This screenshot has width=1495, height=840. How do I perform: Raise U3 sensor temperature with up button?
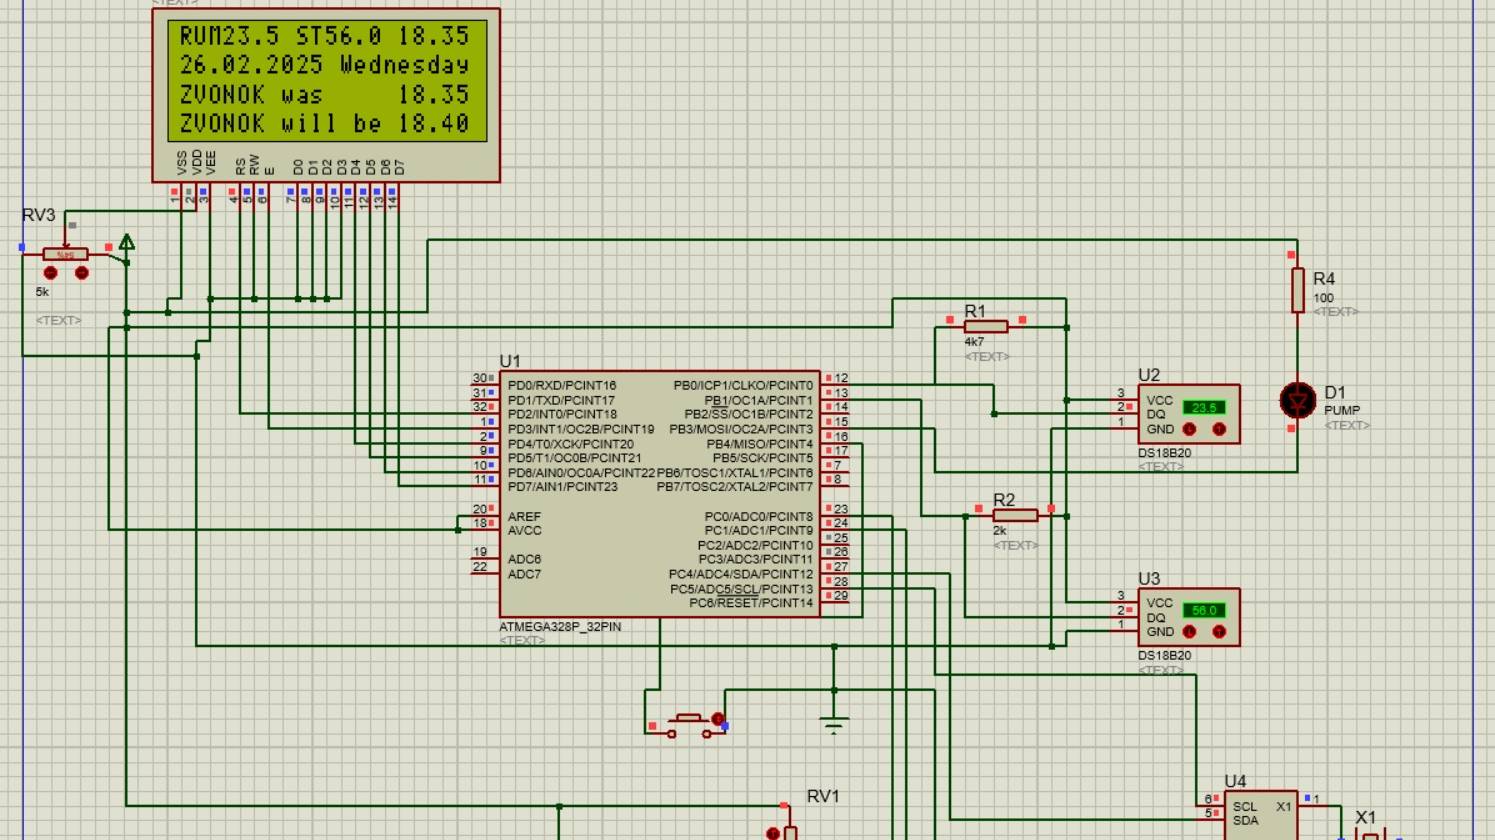click(1219, 632)
